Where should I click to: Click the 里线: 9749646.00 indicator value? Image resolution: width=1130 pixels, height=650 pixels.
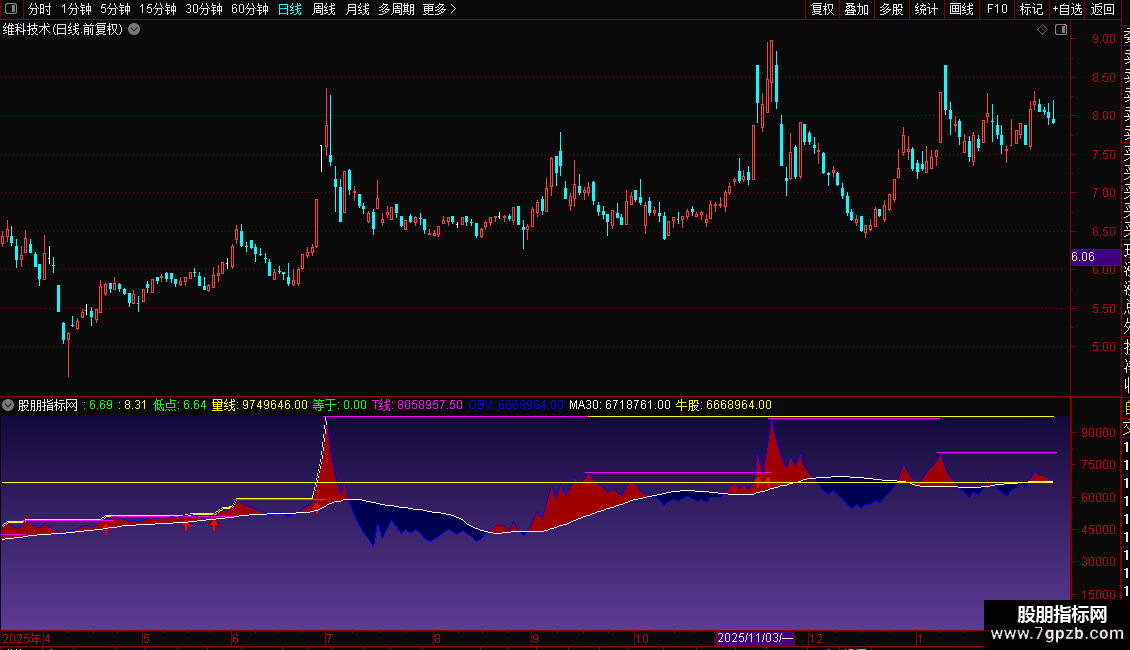(x=259, y=405)
